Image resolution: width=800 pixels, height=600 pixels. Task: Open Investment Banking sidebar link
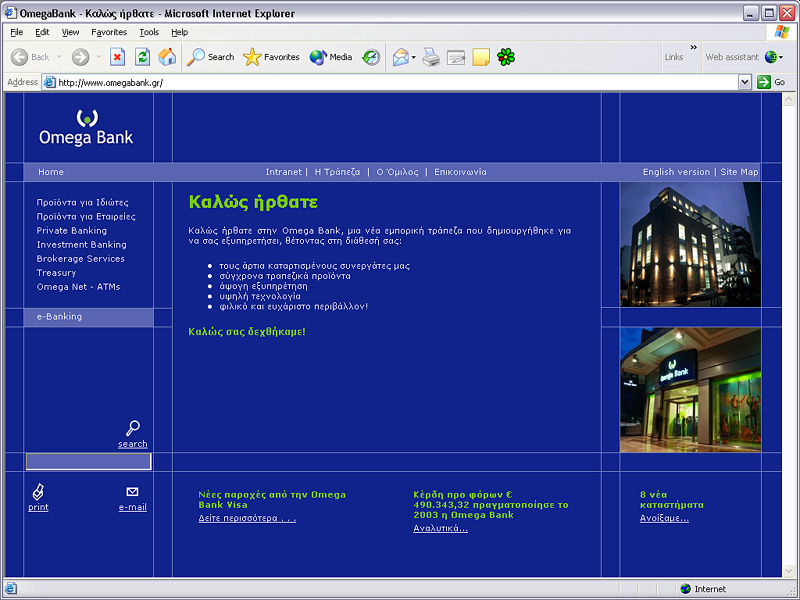[x=82, y=245]
